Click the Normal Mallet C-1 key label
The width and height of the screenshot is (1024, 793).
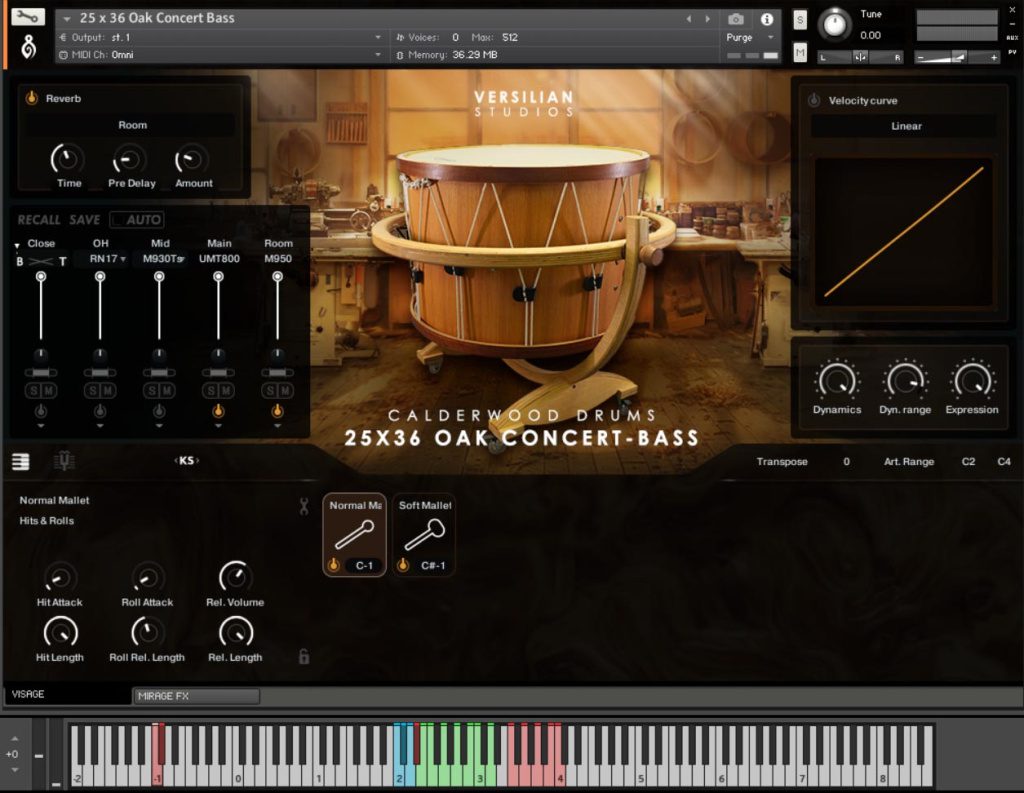pos(364,566)
